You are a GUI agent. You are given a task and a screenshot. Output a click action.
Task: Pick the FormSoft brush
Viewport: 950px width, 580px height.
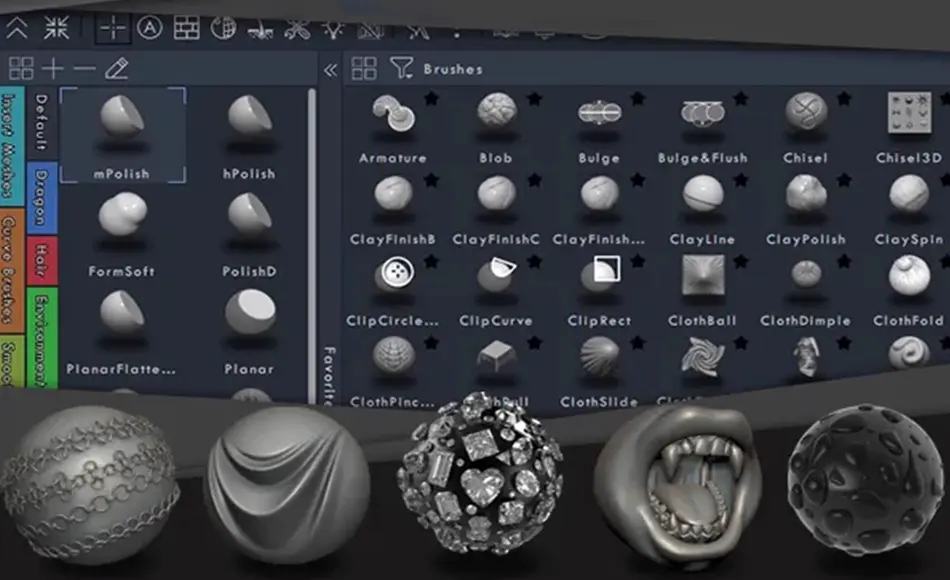pyautogui.click(x=122, y=234)
